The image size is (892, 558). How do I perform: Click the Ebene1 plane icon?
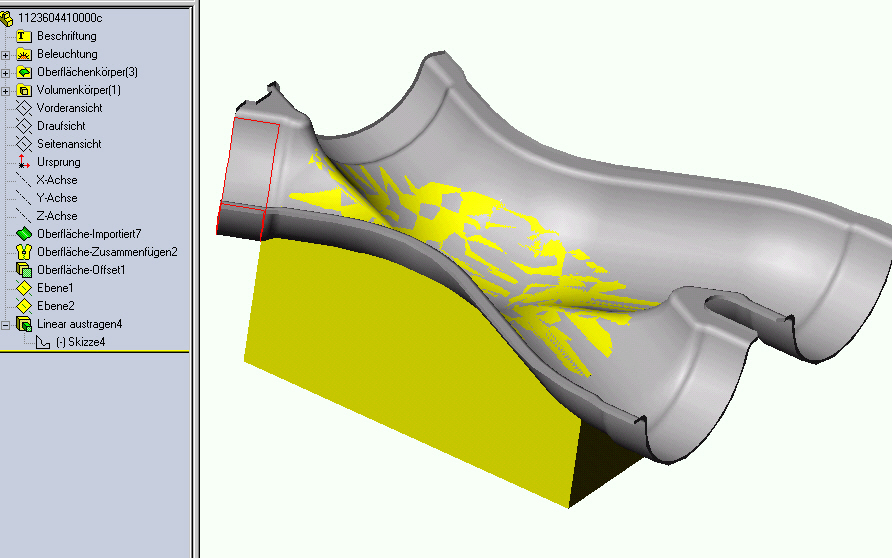[23, 288]
